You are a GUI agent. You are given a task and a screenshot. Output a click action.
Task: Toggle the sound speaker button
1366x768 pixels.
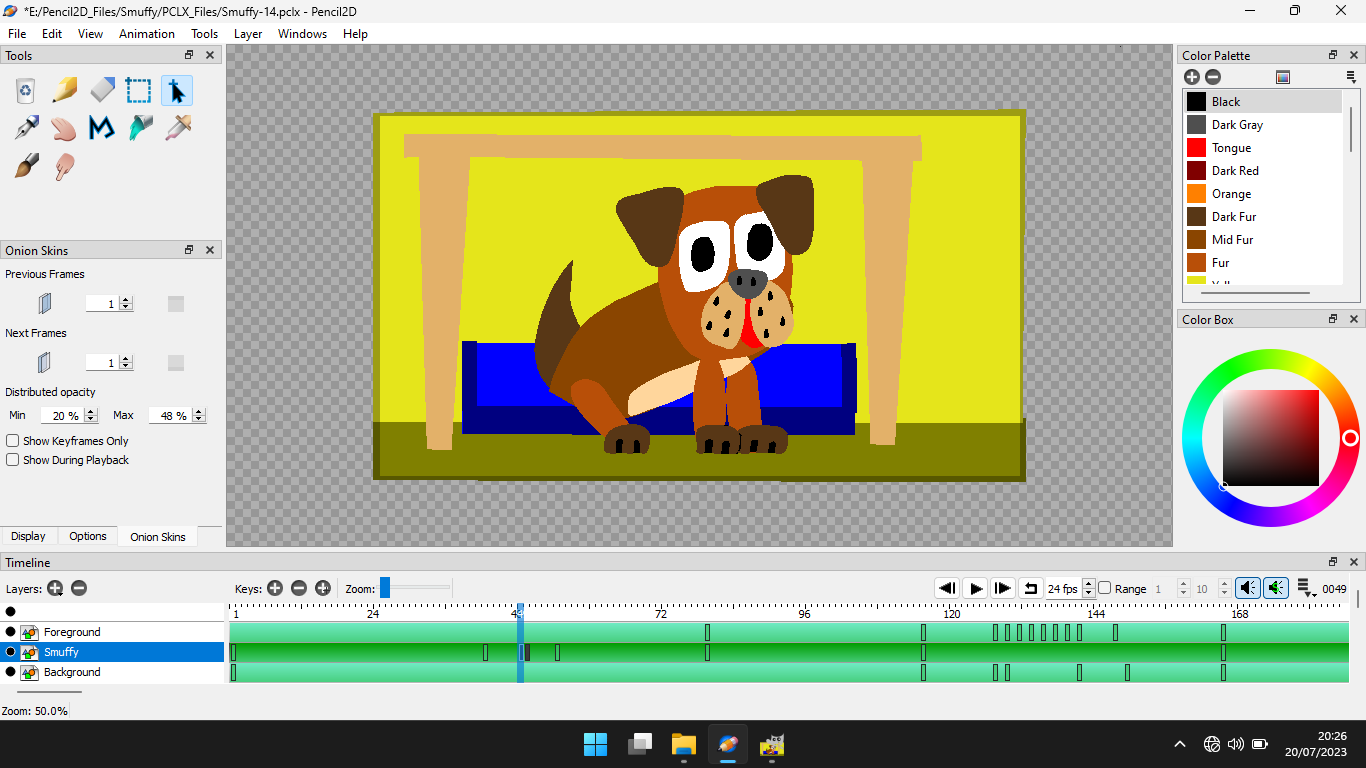point(1248,588)
